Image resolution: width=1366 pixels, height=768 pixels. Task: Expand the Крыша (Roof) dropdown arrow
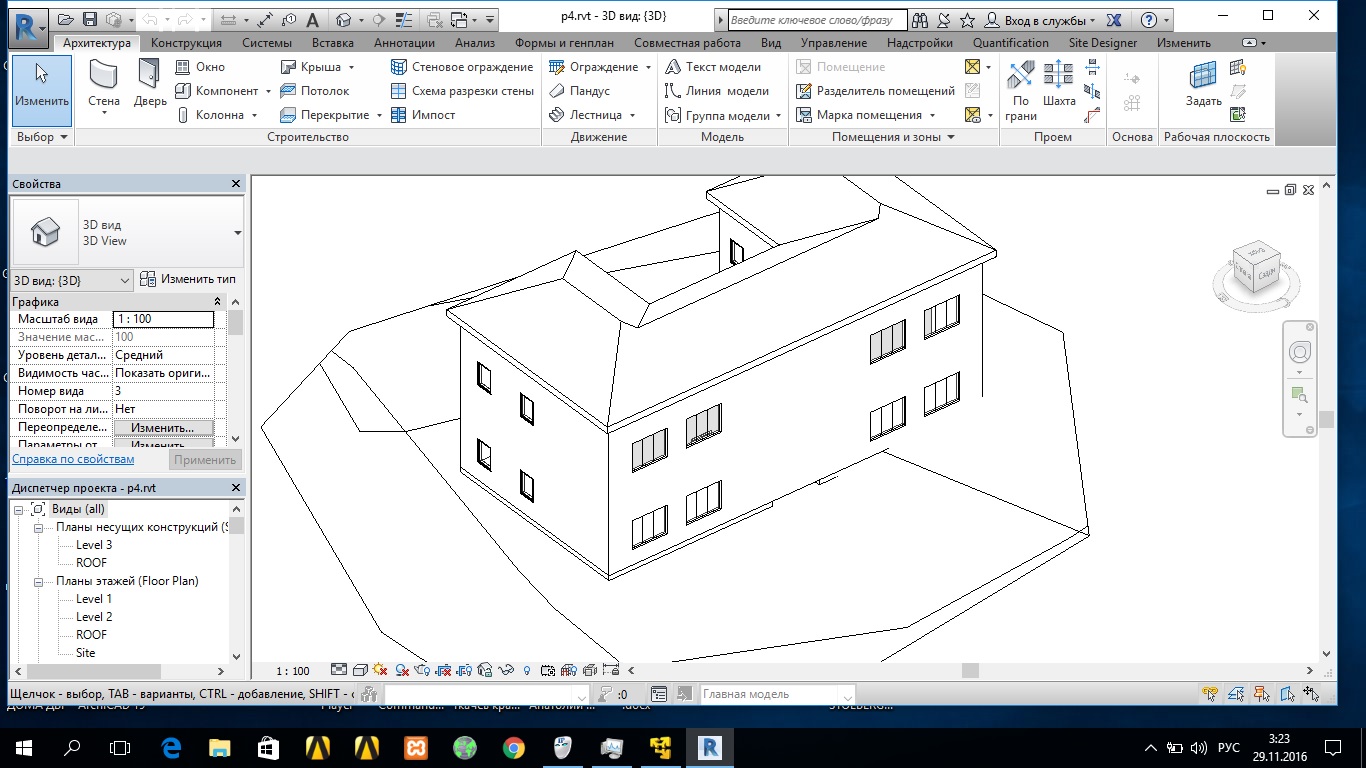(351, 67)
